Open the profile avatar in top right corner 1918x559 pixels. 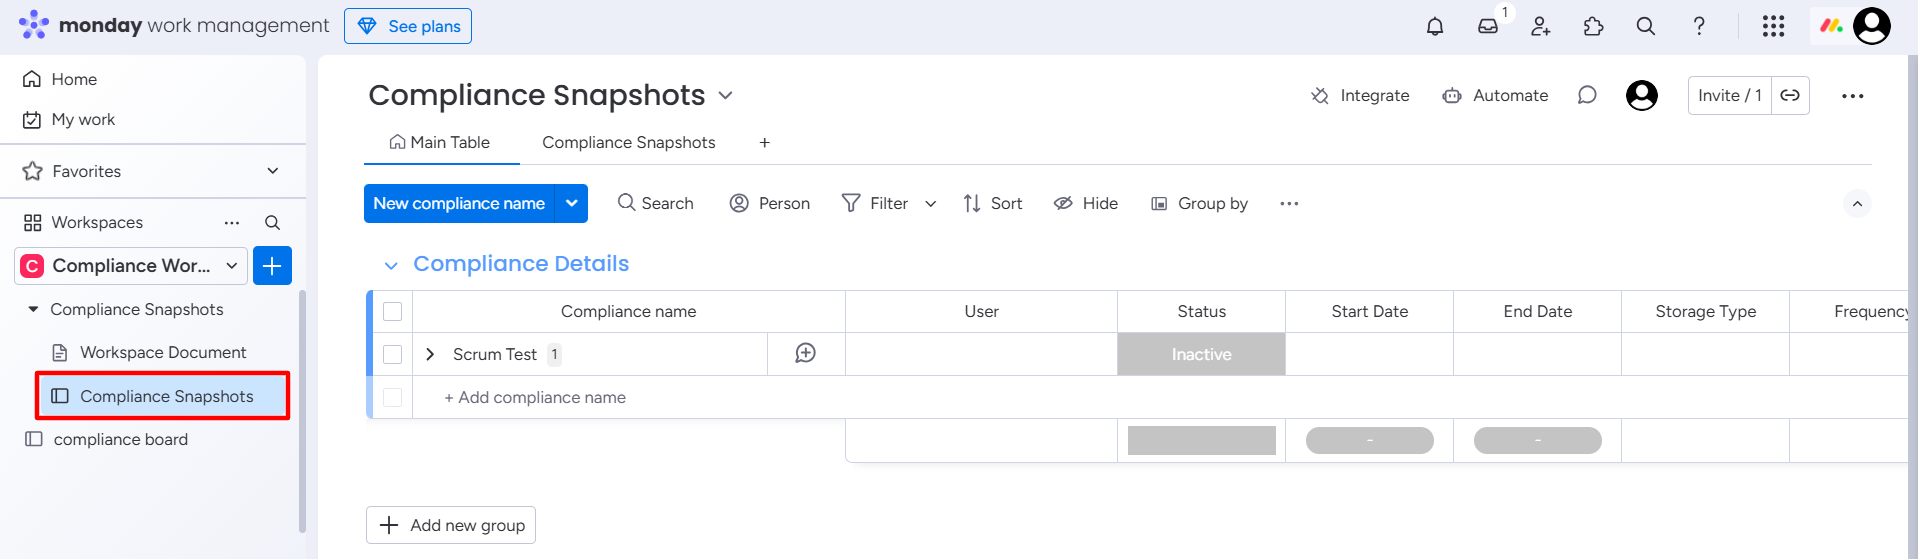click(x=1871, y=26)
